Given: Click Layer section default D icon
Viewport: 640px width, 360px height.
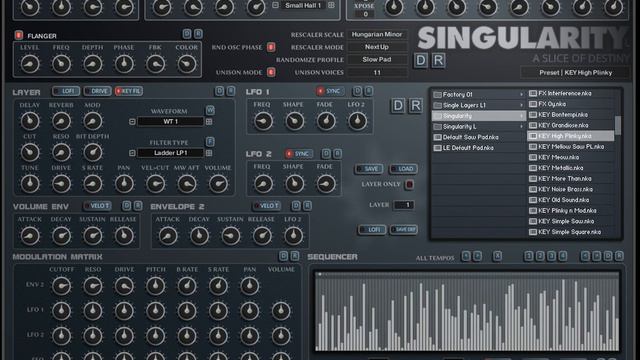Looking at the screenshot, I should (219, 91).
